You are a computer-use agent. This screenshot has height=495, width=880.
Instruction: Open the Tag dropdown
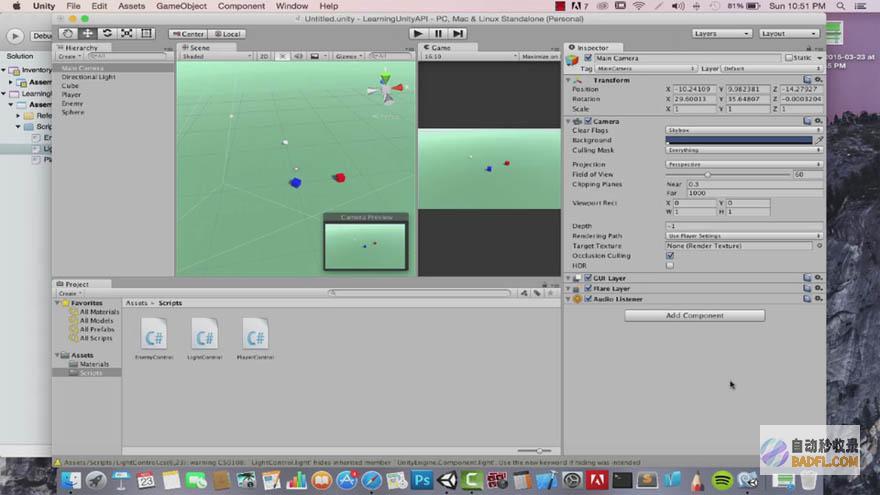click(645, 68)
